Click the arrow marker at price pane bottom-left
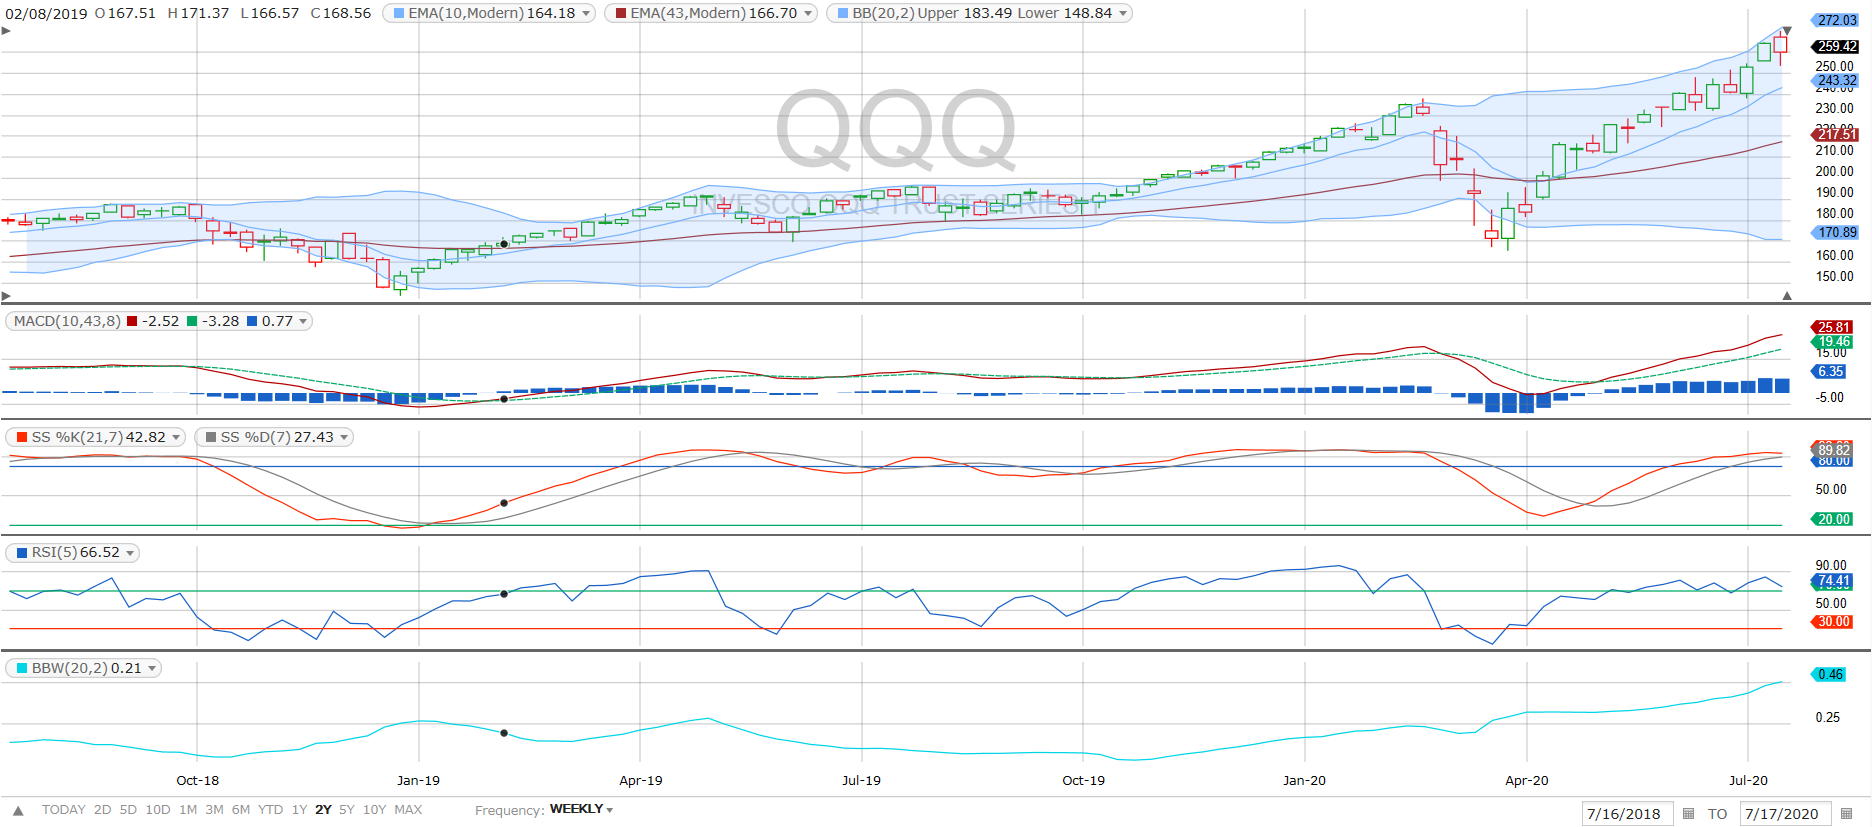Viewport: 1872px width, 827px height. coord(6,296)
